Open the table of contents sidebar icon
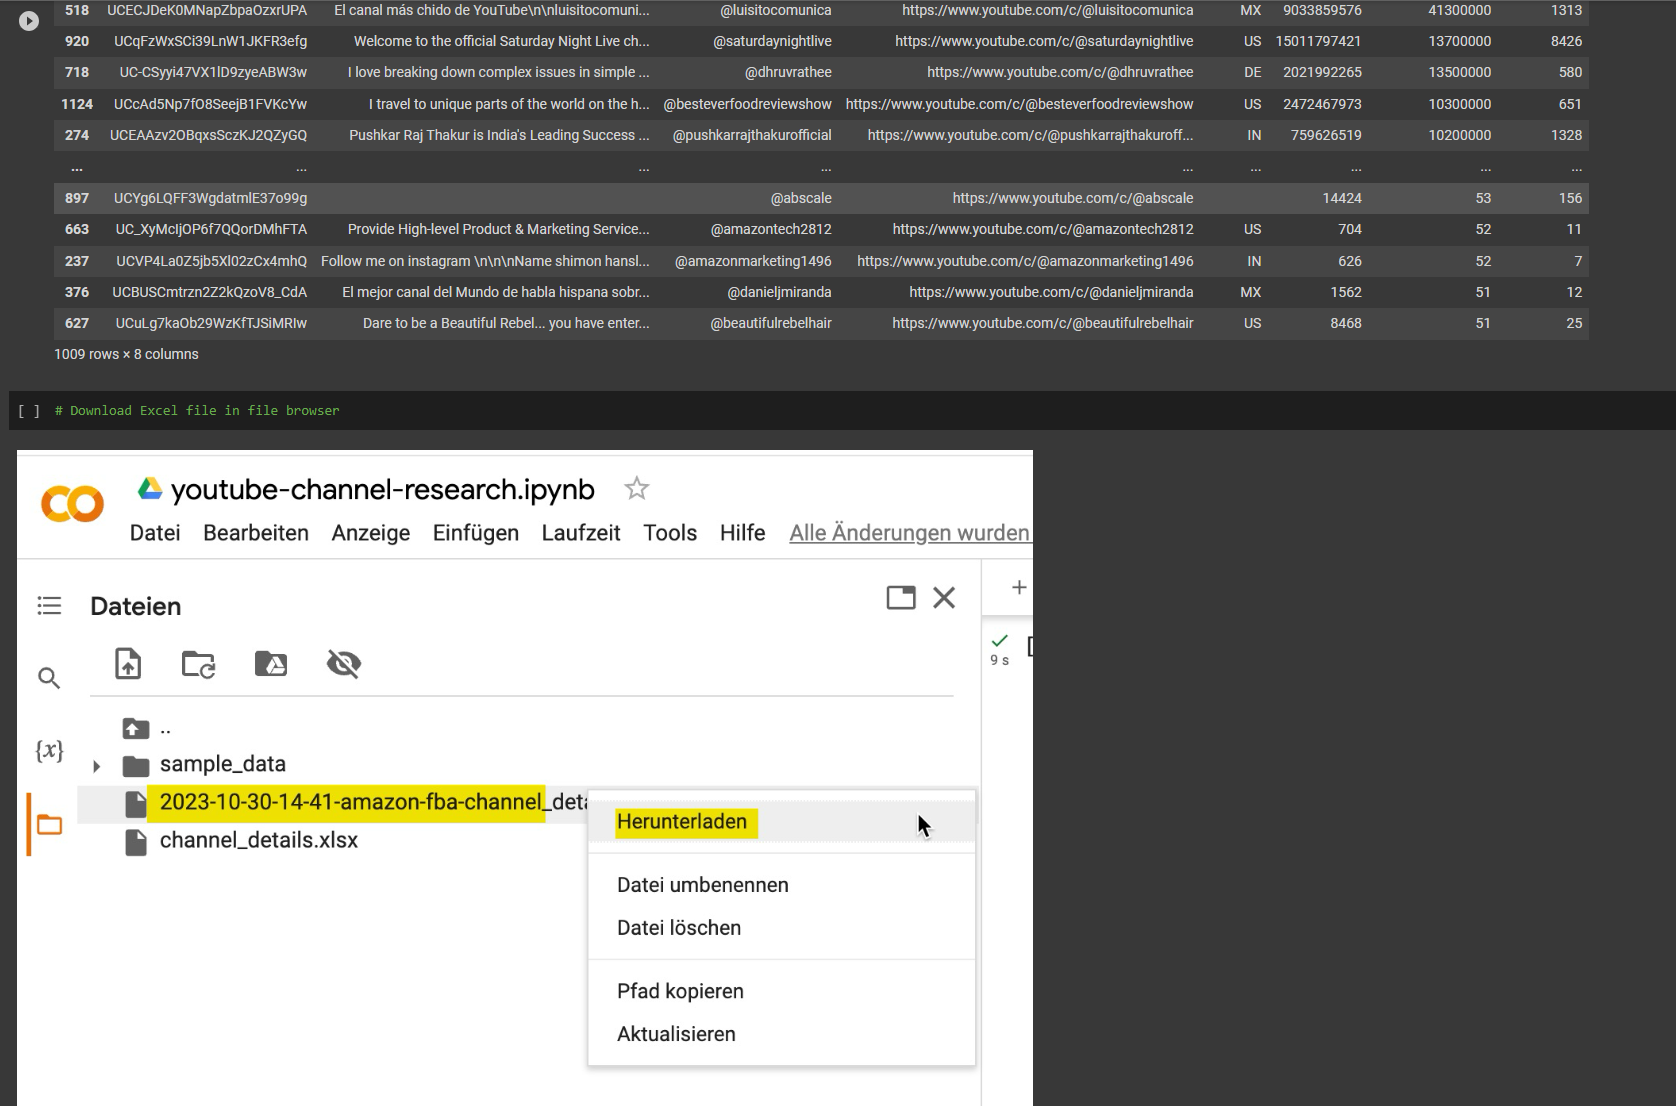This screenshot has height=1106, width=1676. [x=49, y=606]
